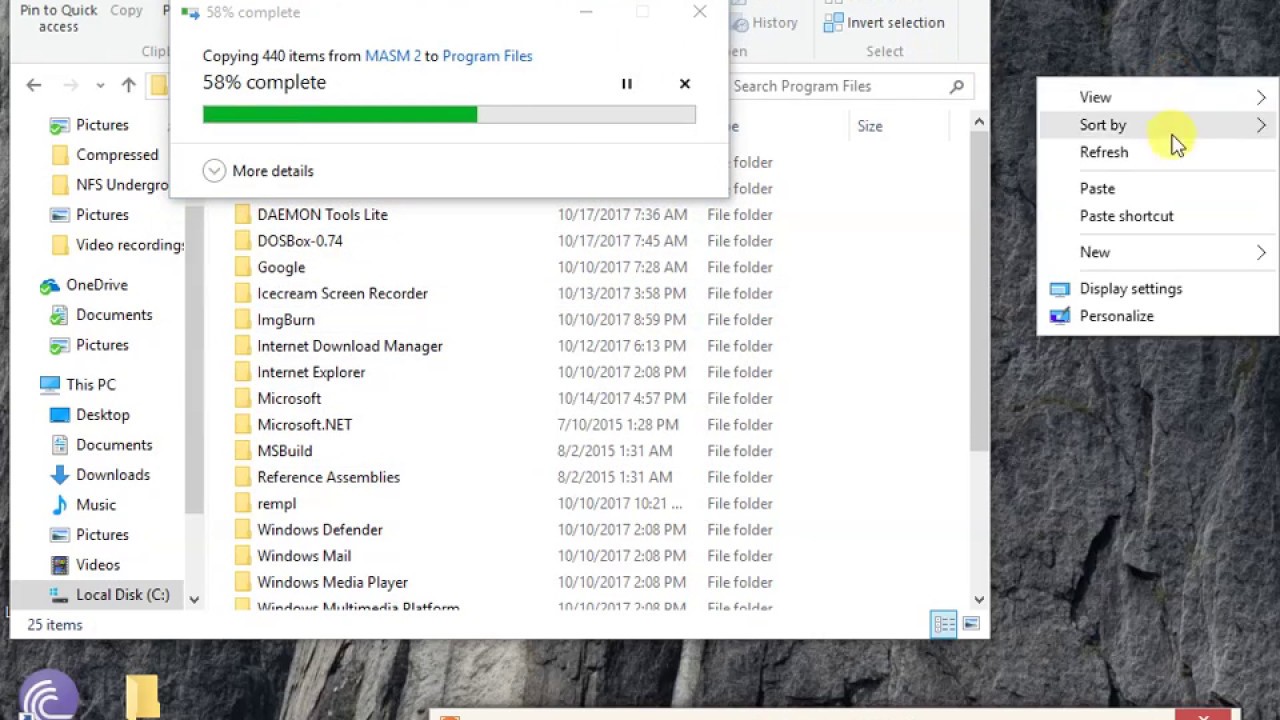Open Desktop under This PC
Viewport: 1280px width, 720px height.
(x=102, y=415)
